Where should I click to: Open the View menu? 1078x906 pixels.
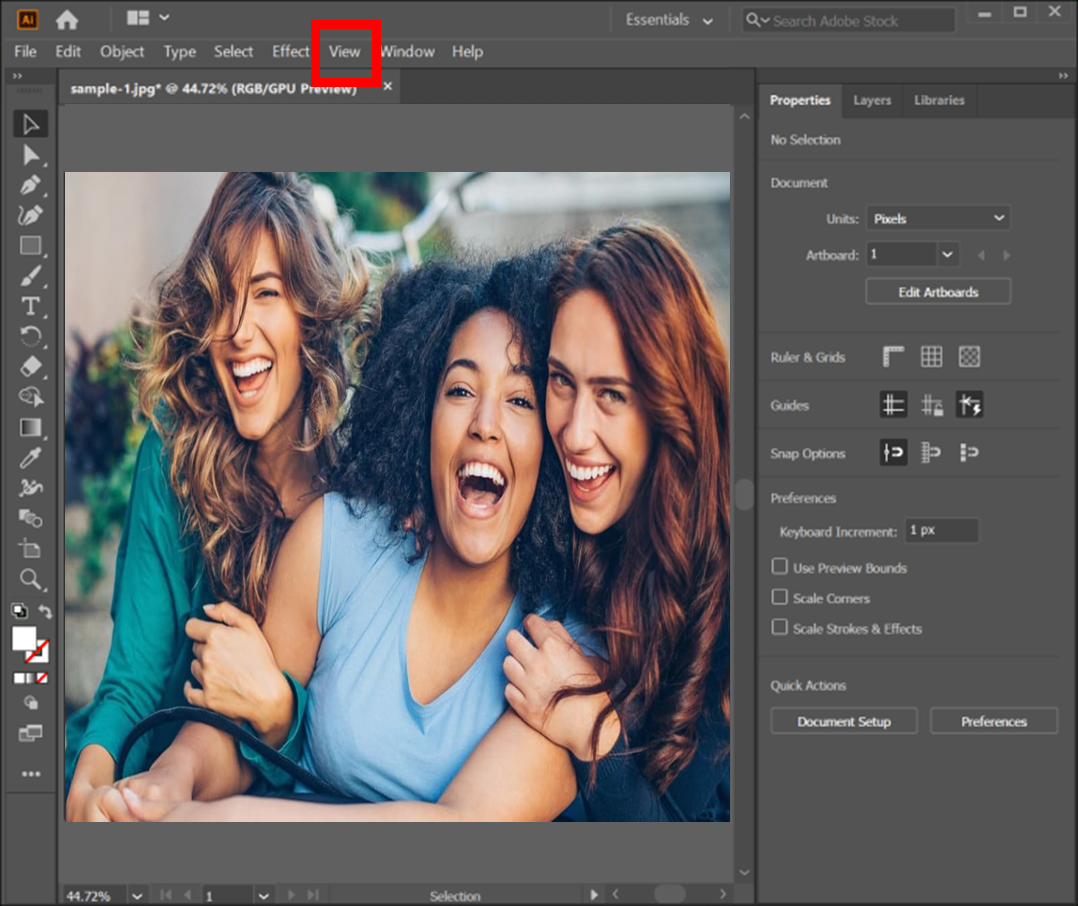coord(345,51)
